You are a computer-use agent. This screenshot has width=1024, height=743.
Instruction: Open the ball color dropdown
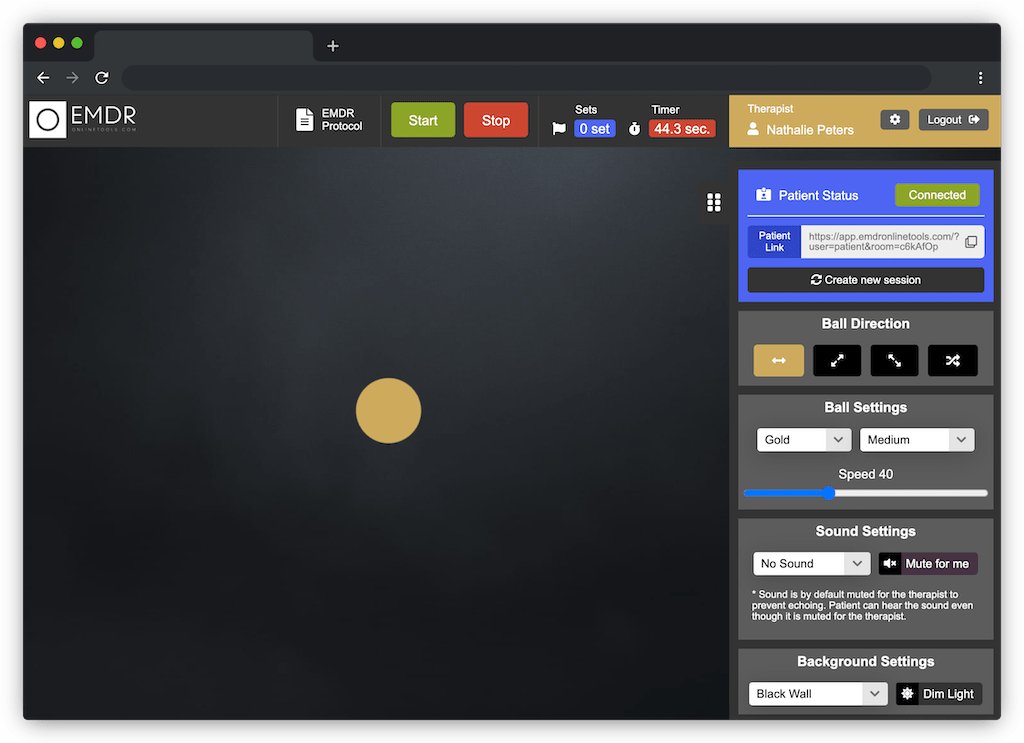[803, 439]
